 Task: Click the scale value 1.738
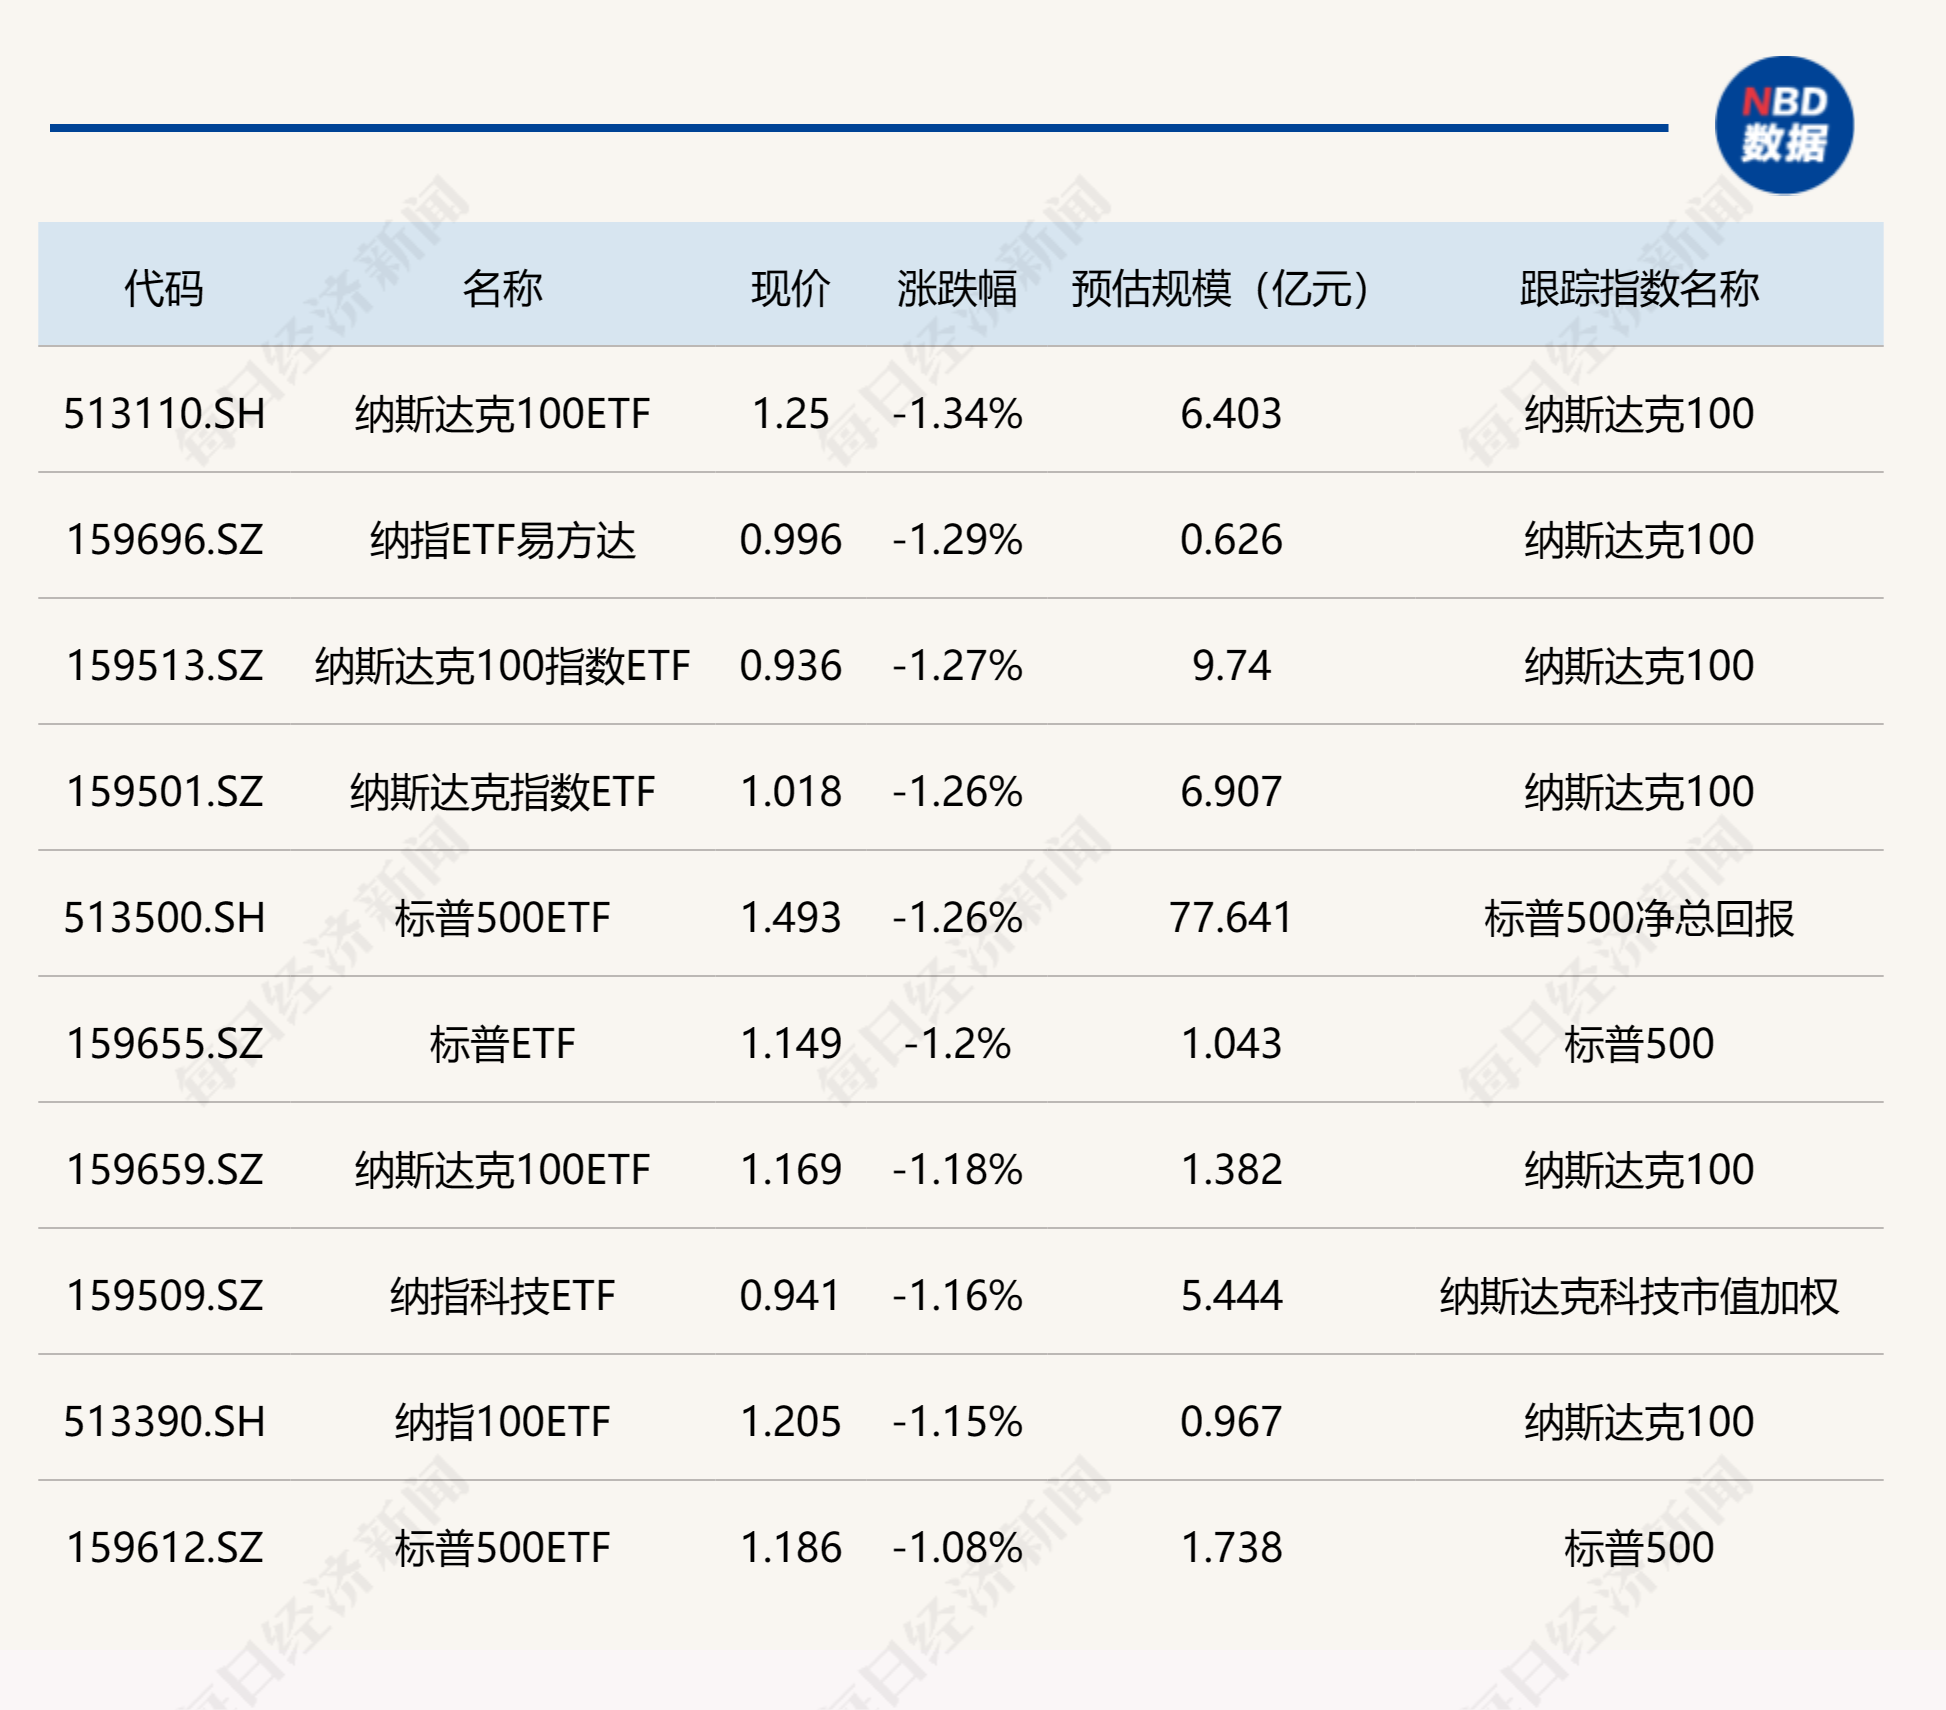click(x=1231, y=1548)
